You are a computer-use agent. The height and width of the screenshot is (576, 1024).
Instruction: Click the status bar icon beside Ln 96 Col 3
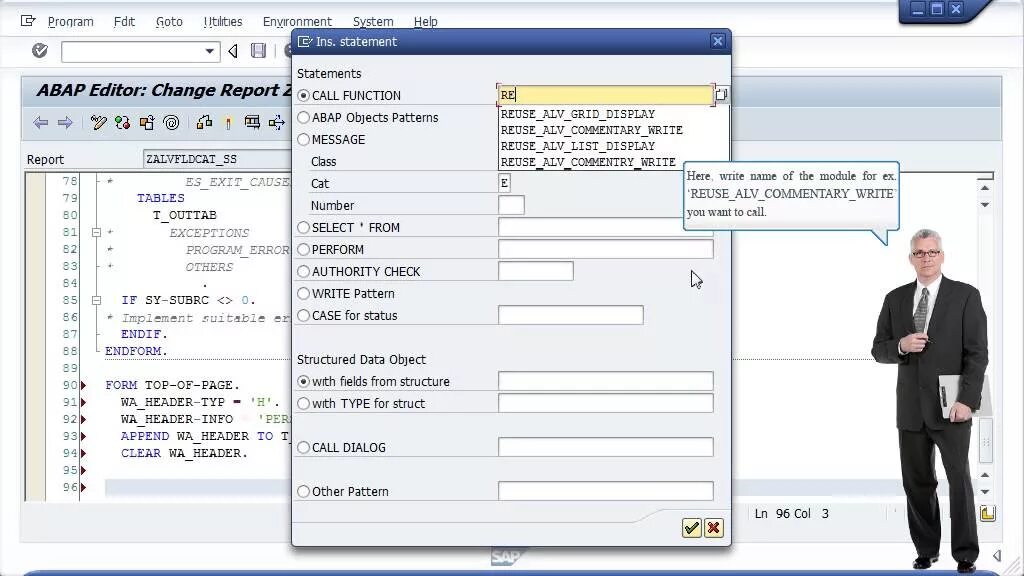point(987,513)
